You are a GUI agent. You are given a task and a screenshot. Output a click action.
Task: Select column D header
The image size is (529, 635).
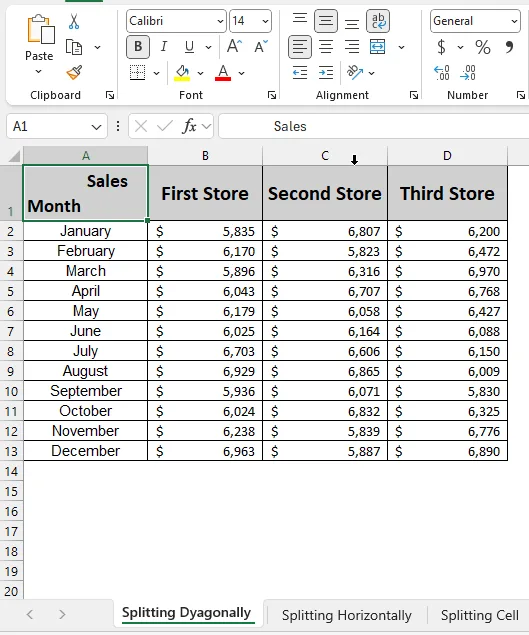[x=447, y=156]
